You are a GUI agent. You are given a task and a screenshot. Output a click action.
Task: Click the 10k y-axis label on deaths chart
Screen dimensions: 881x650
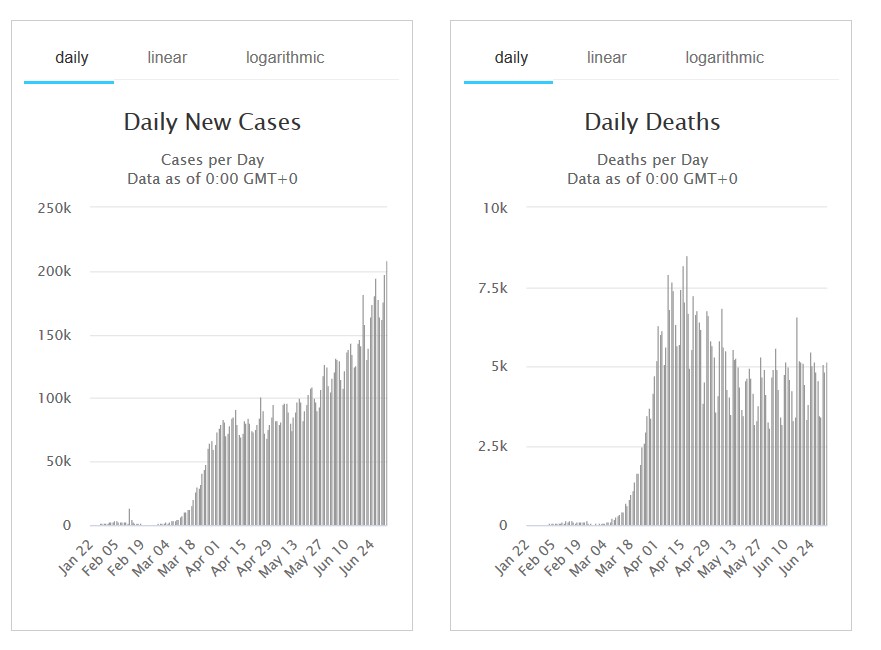click(496, 208)
